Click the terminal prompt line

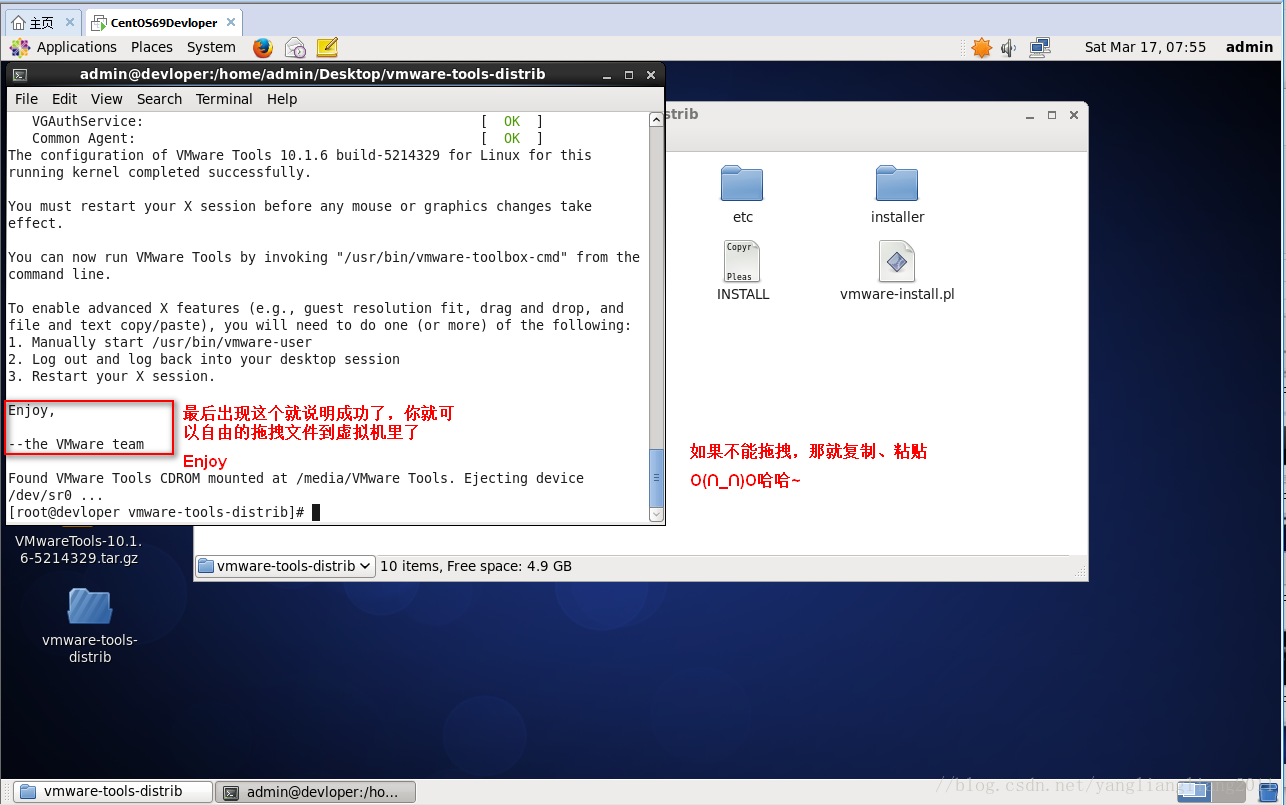pos(164,512)
